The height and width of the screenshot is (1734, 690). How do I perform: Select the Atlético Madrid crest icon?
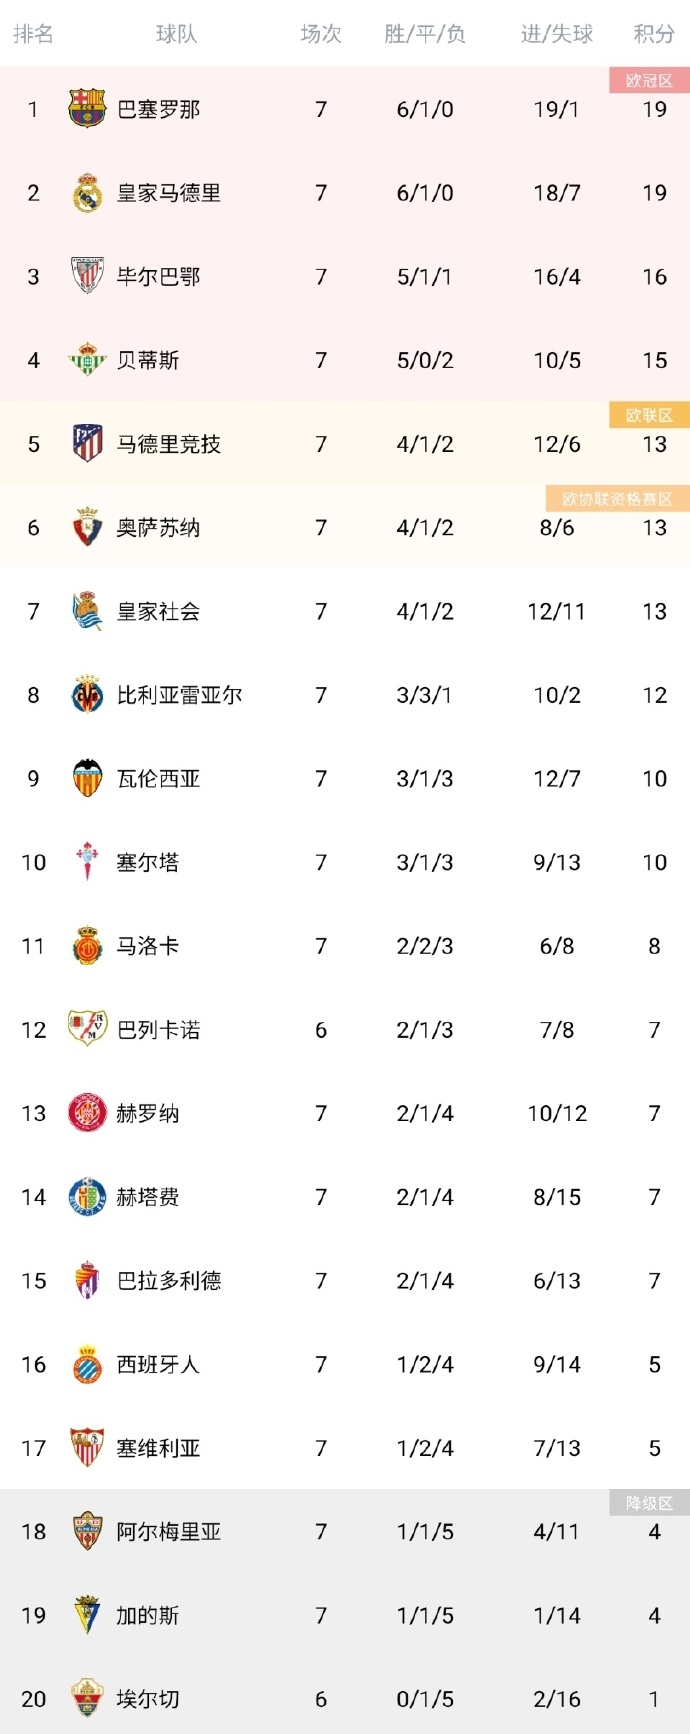(87, 443)
